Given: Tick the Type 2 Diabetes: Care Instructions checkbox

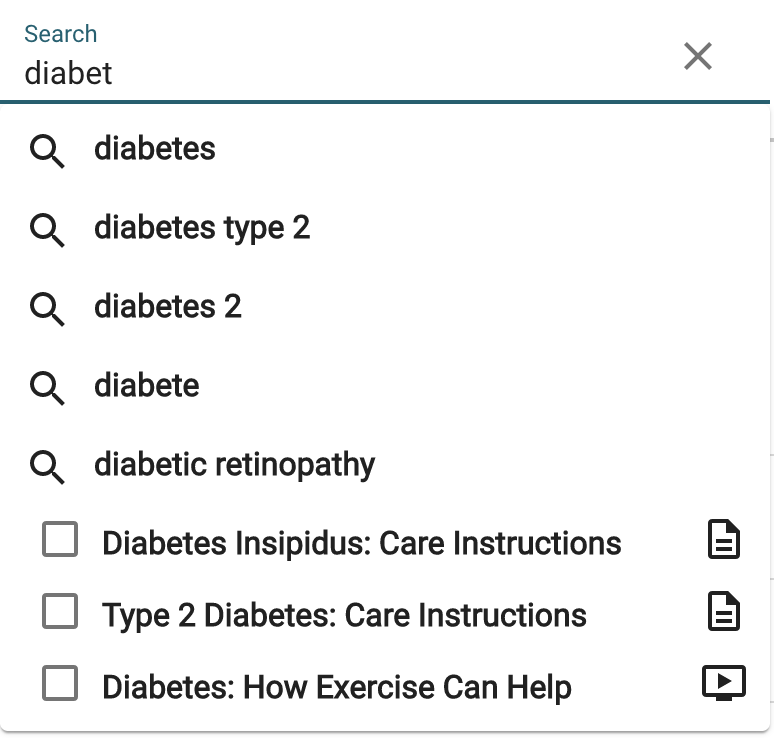Looking at the screenshot, I should 60,611.
